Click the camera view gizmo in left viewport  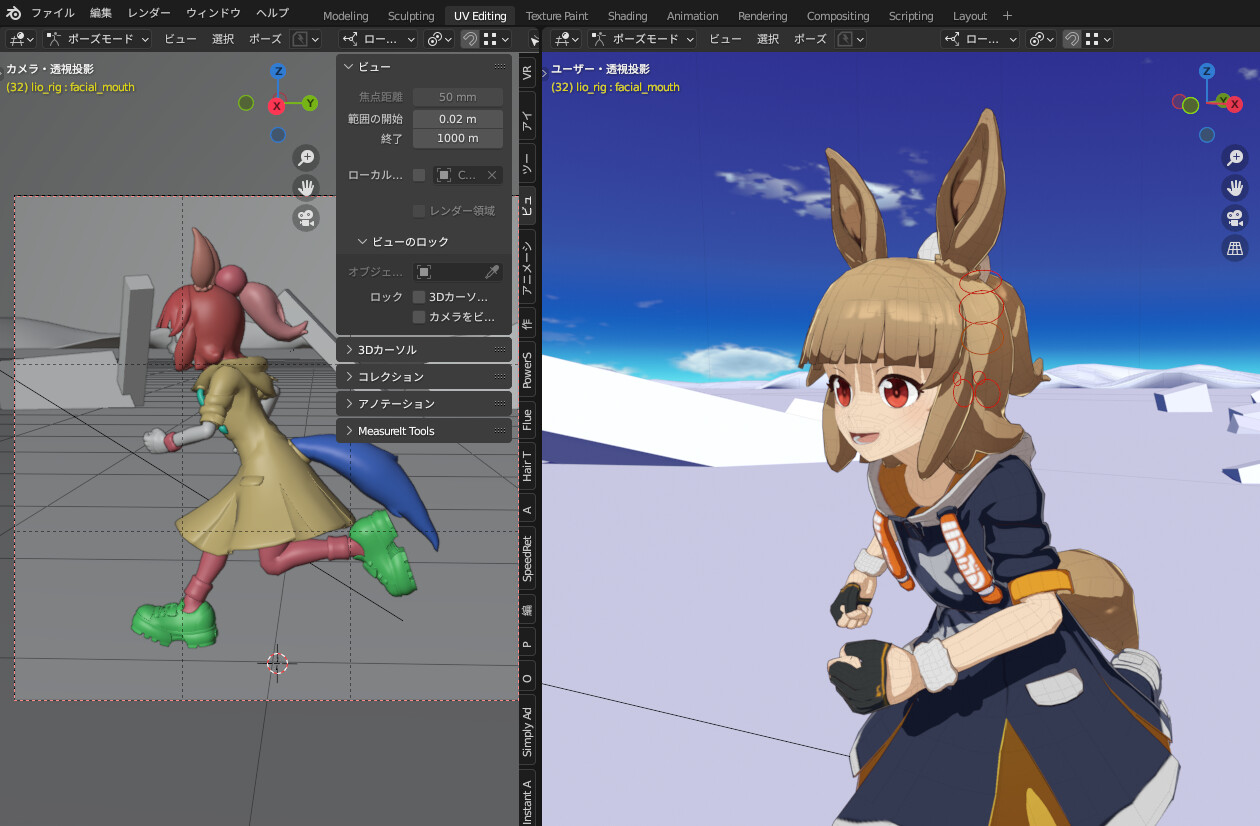[306, 218]
